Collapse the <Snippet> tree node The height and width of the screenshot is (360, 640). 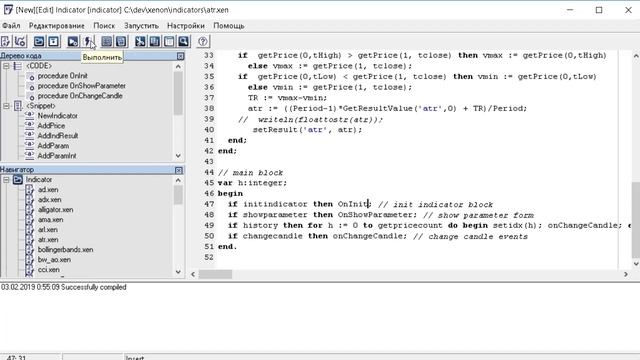(x=6, y=106)
